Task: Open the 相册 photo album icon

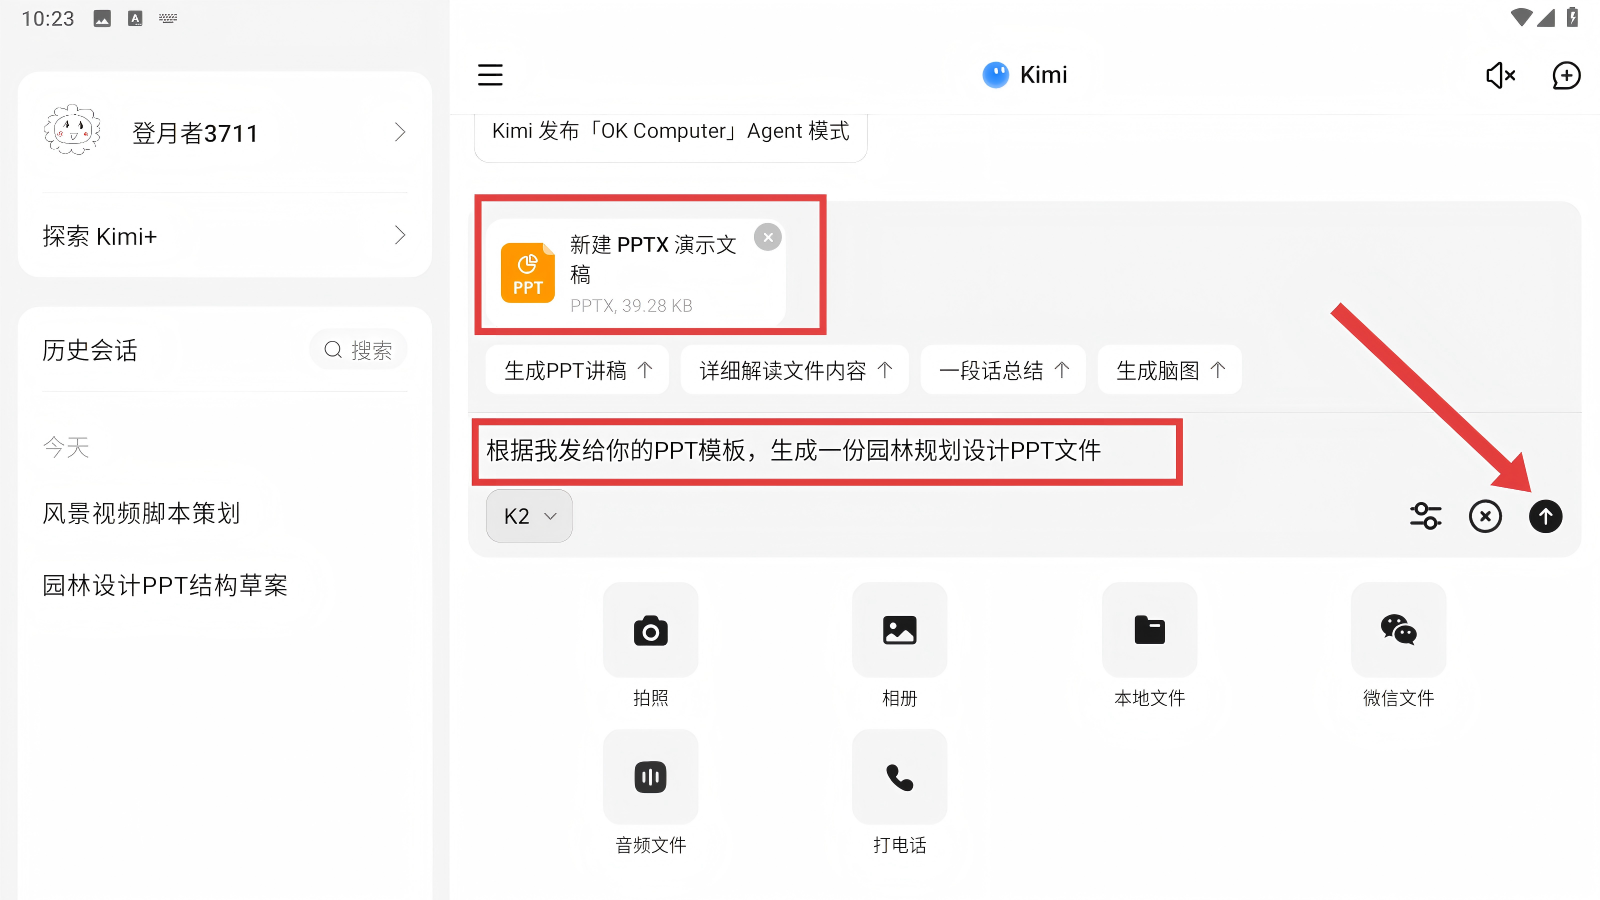Action: click(x=899, y=631)
